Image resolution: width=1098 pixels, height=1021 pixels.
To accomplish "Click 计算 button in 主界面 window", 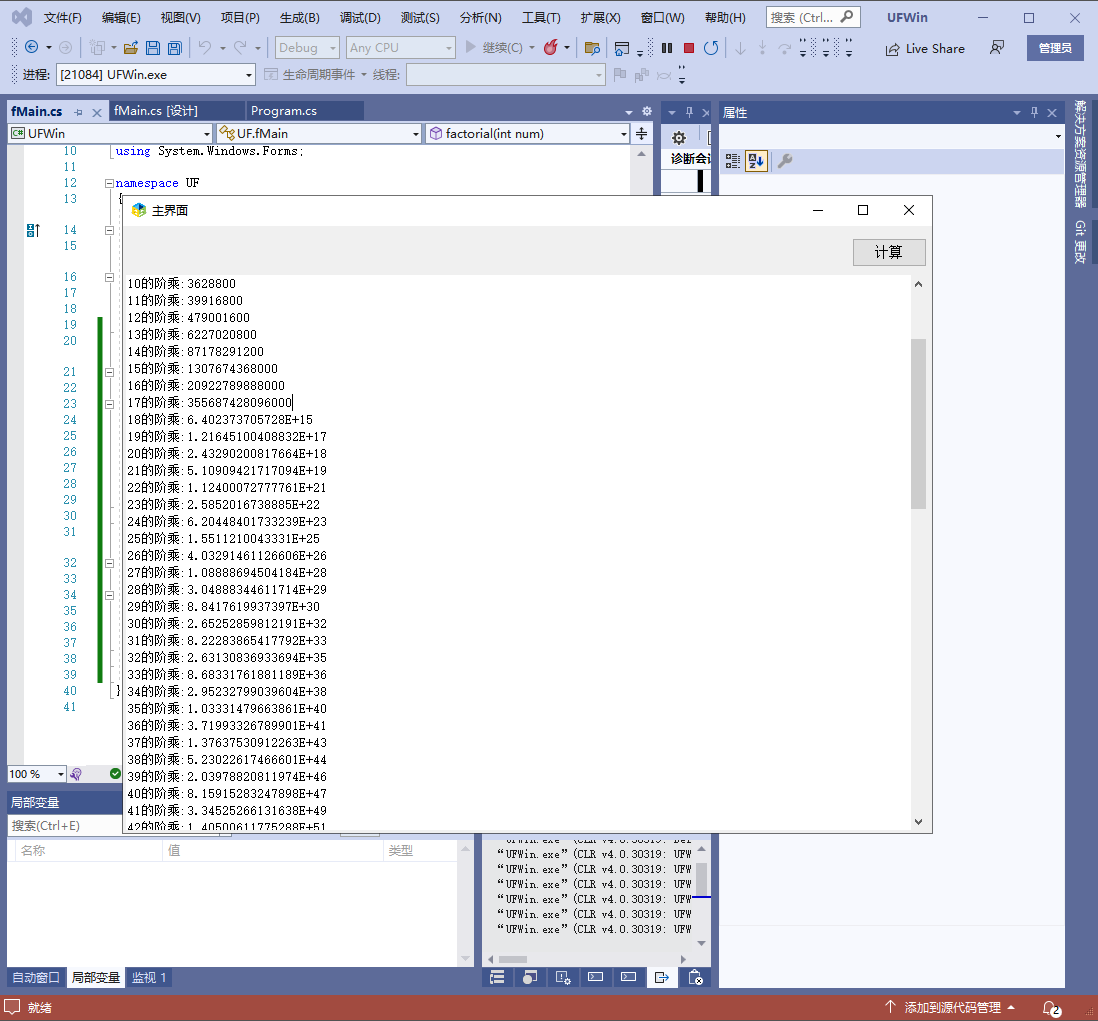I will click(889, 252).
